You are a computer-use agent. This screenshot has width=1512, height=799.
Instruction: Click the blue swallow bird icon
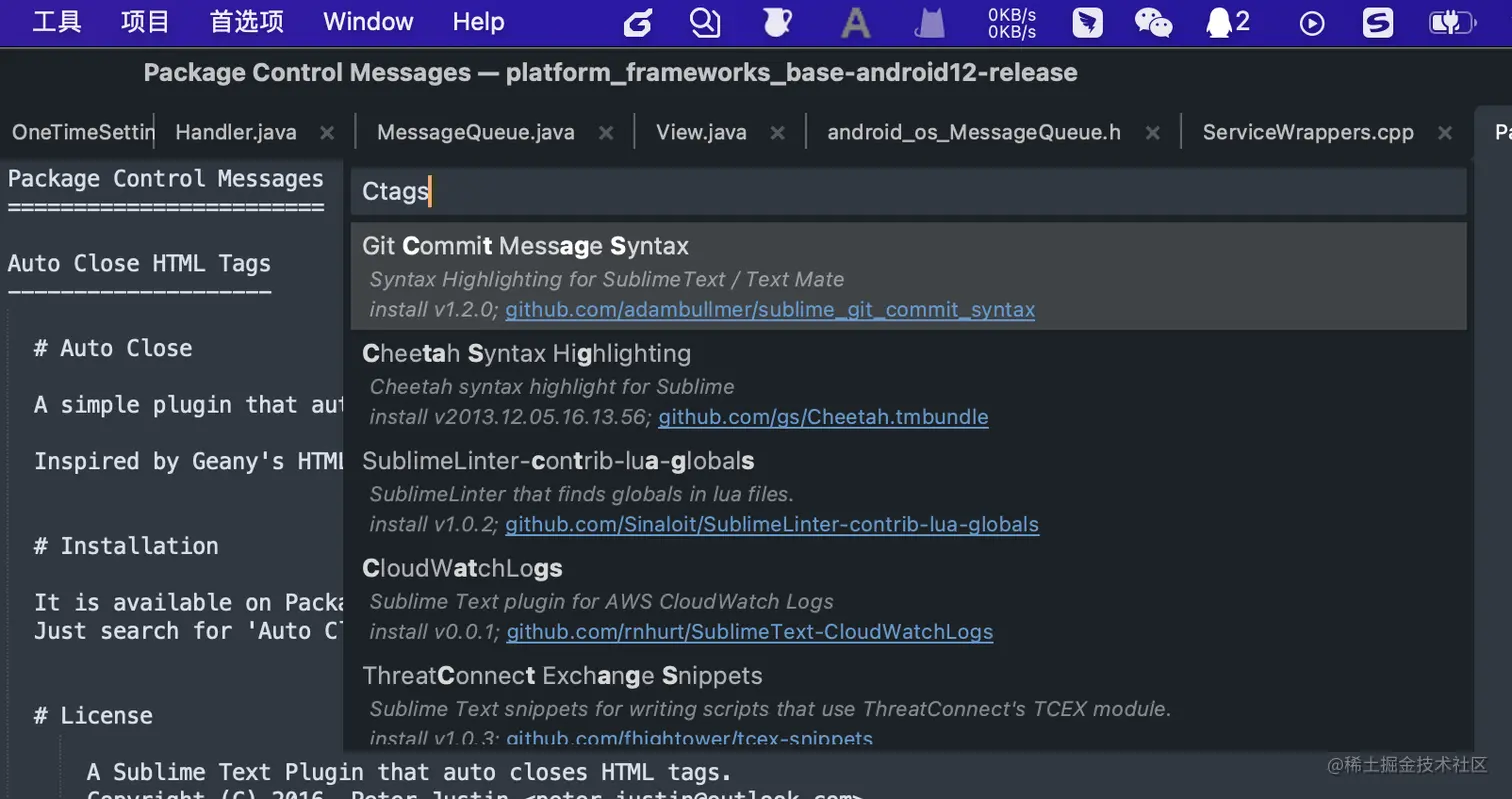(1087, 23)
